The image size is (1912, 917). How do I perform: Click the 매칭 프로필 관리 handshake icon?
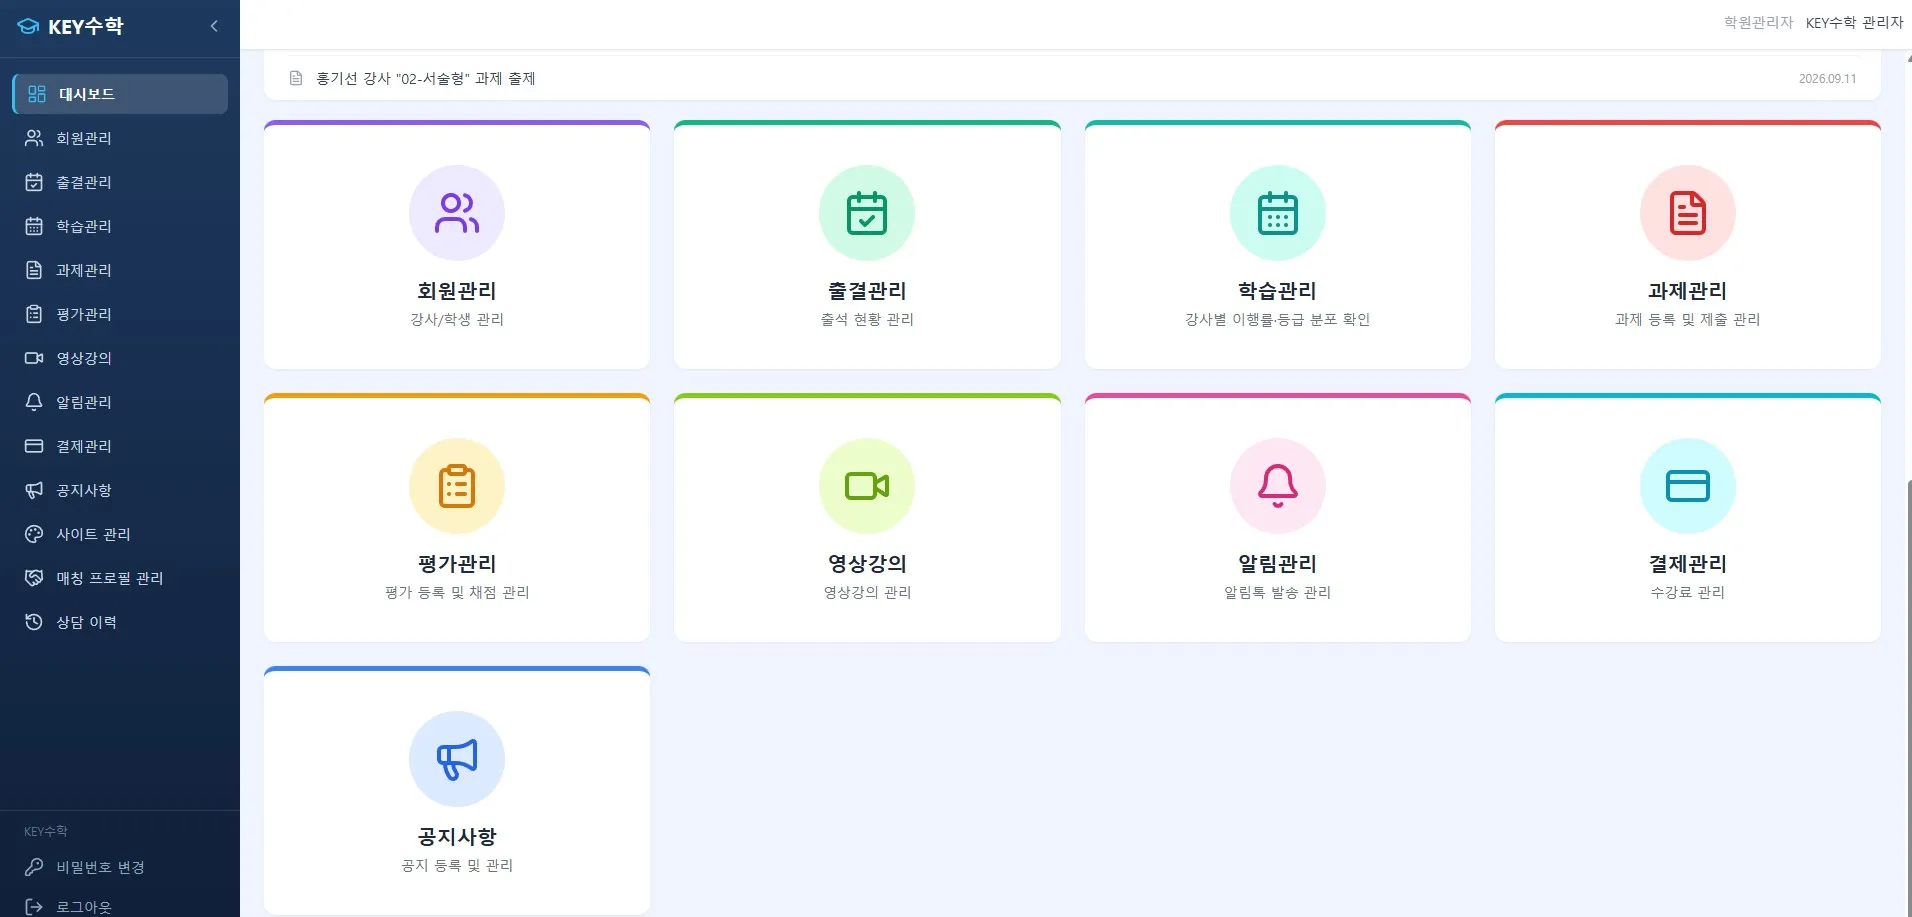pyautogui.click(x=34, y=578)
